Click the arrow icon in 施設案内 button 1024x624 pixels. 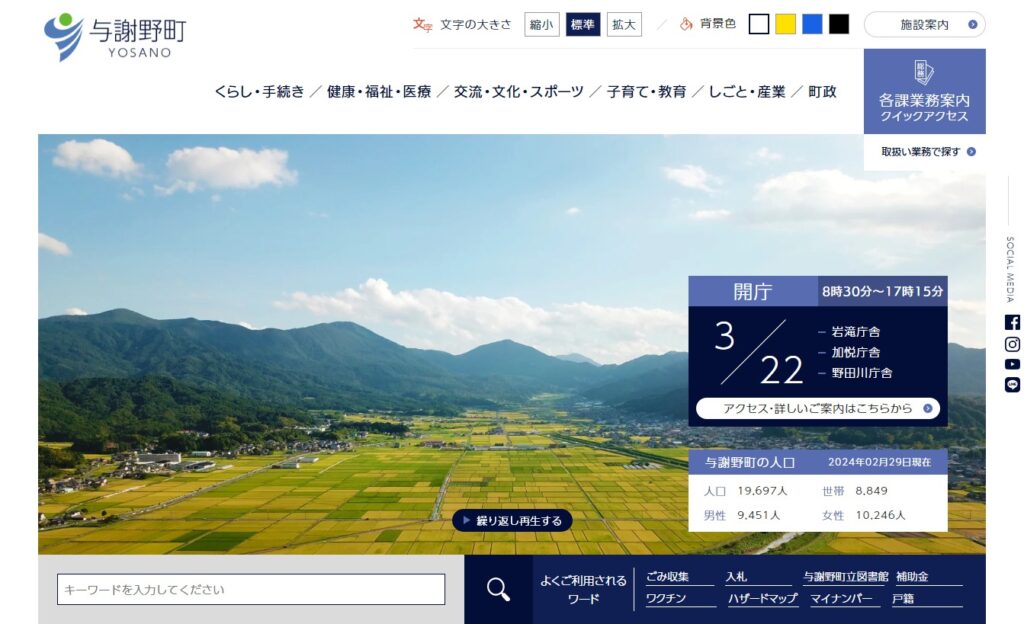[972, 25]
